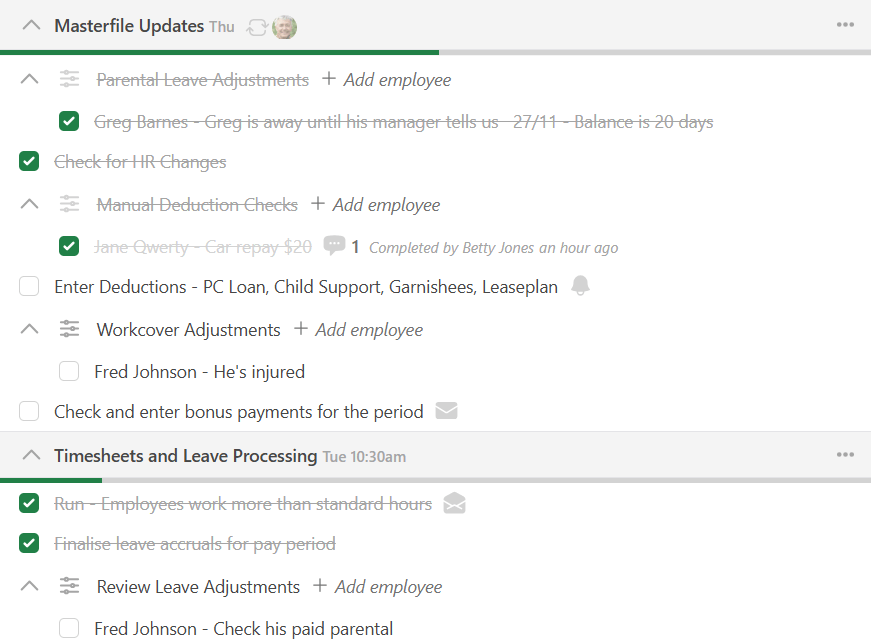Collapse the Workcover Adjustments group
The width and height of the screenshot is (871, 640).
pos(30,329)
